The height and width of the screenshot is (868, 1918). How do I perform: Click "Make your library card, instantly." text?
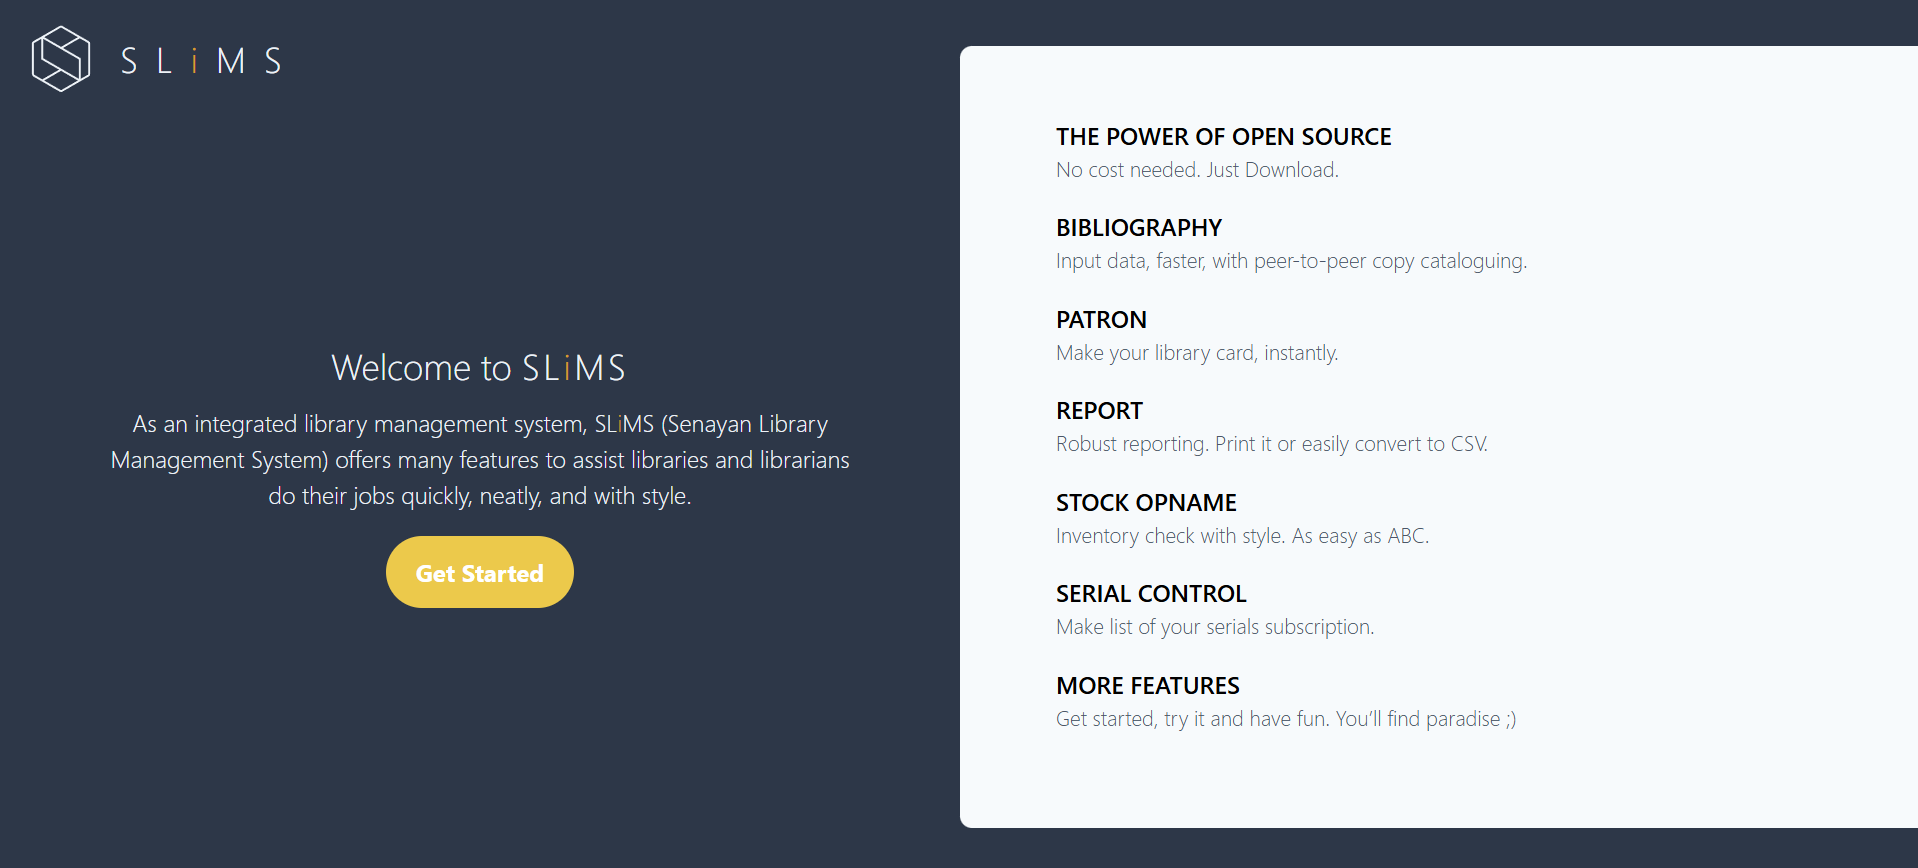coord(1197,353)
